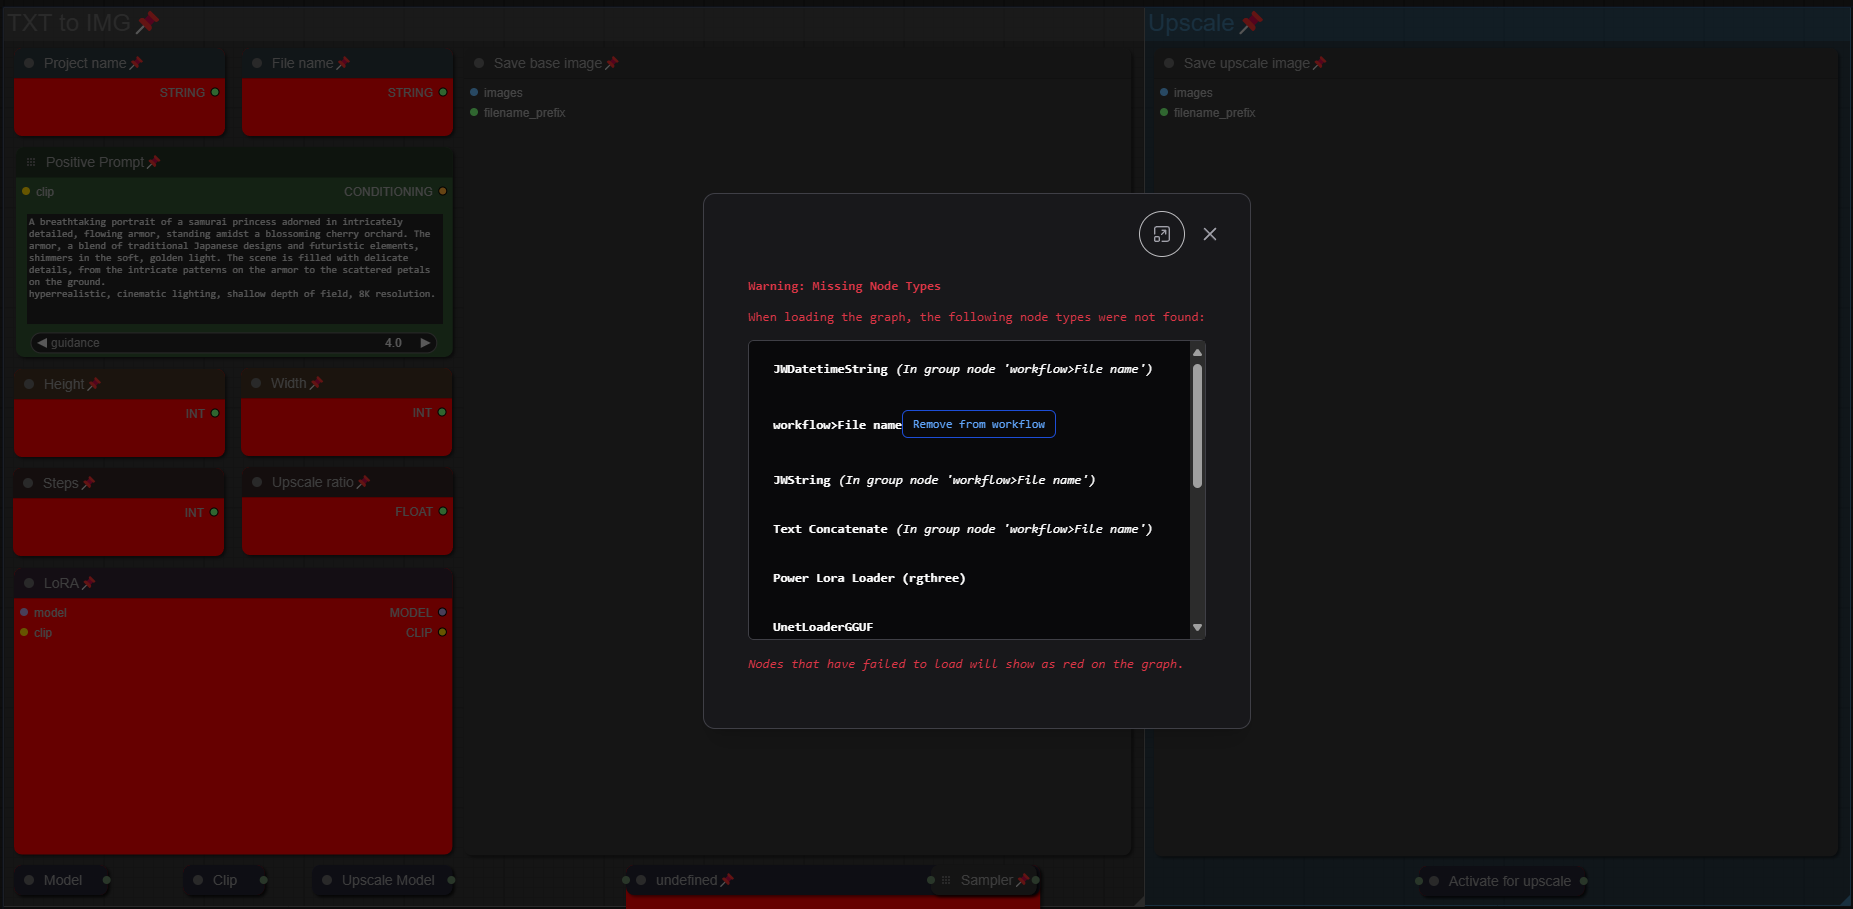Toggle collapse dot on Height node
Screen dimensions: 1853x909
(x=29, y=384)
